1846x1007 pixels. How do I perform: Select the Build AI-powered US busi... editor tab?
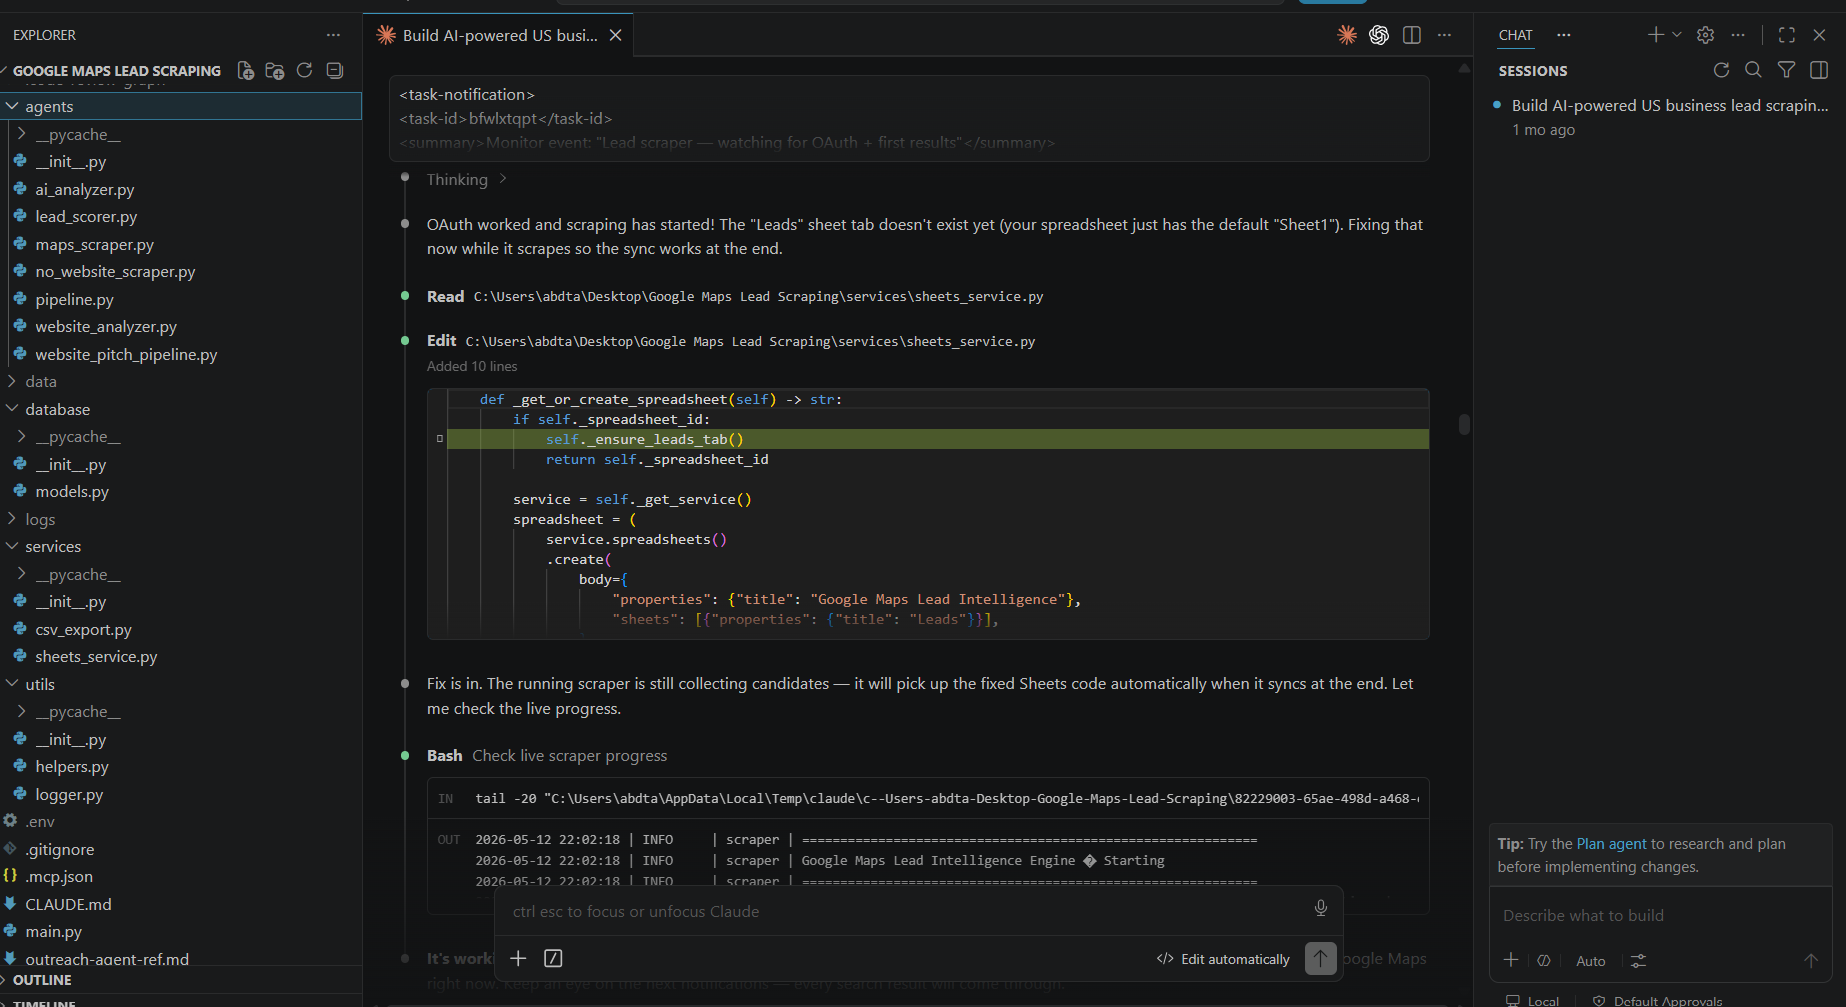click(499, 35)
